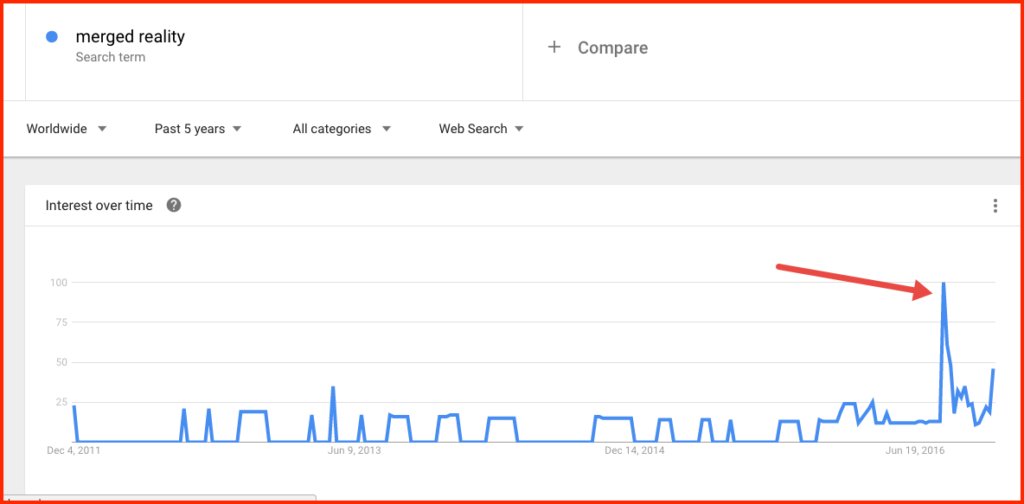Viewport: 1024px width, 504px height.
Task: Click the Interest over time heading
Action: [x=99, y=206]
